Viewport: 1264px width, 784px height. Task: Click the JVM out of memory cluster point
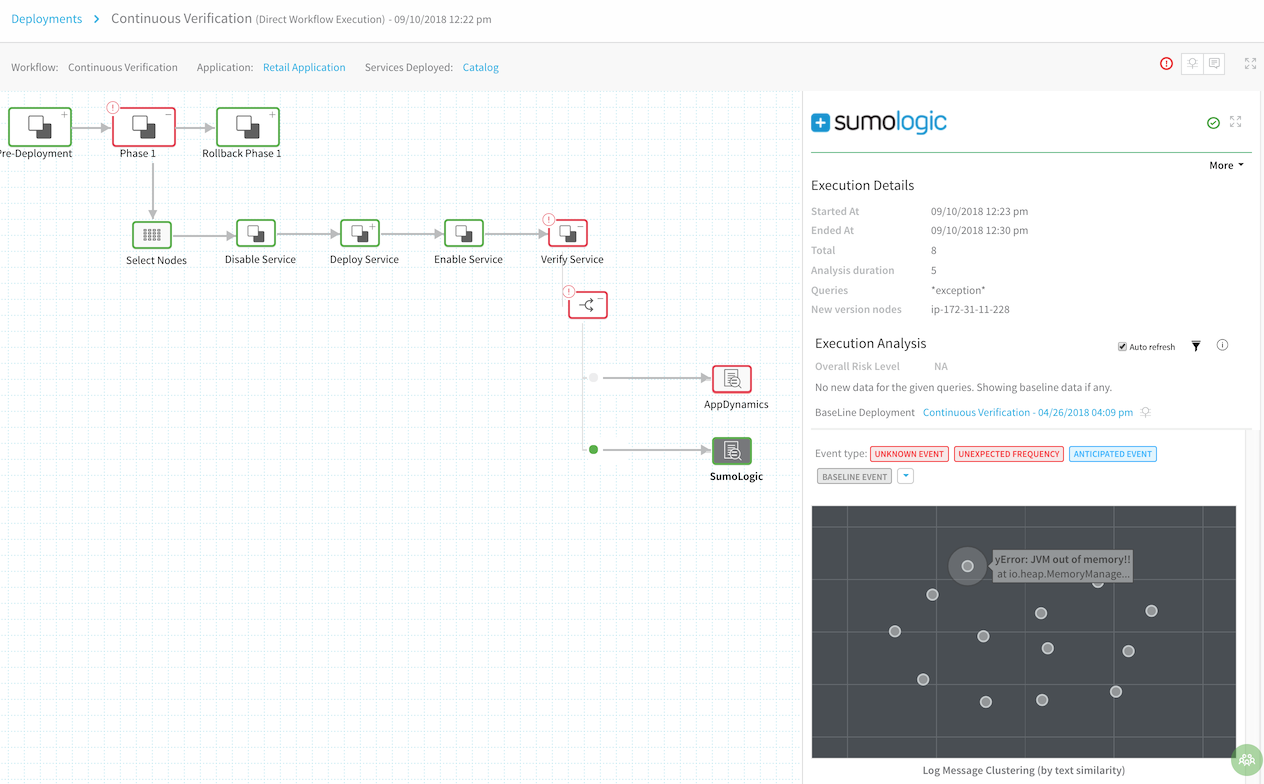tap(967, 566)
